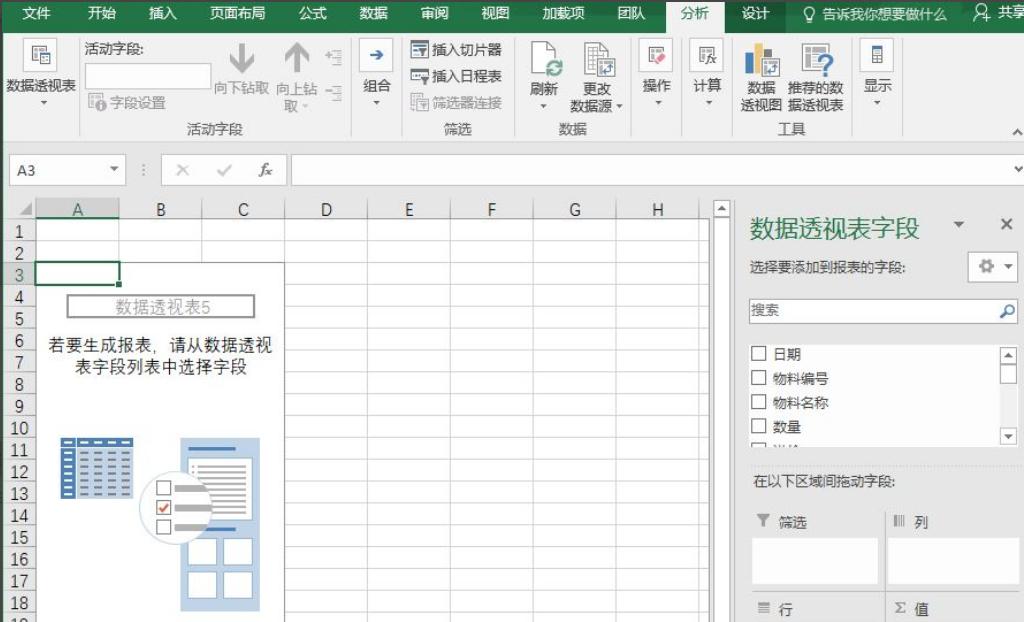Click the search magnifier in field list
The image size is (1024, 622).
tap(1006, 311)
